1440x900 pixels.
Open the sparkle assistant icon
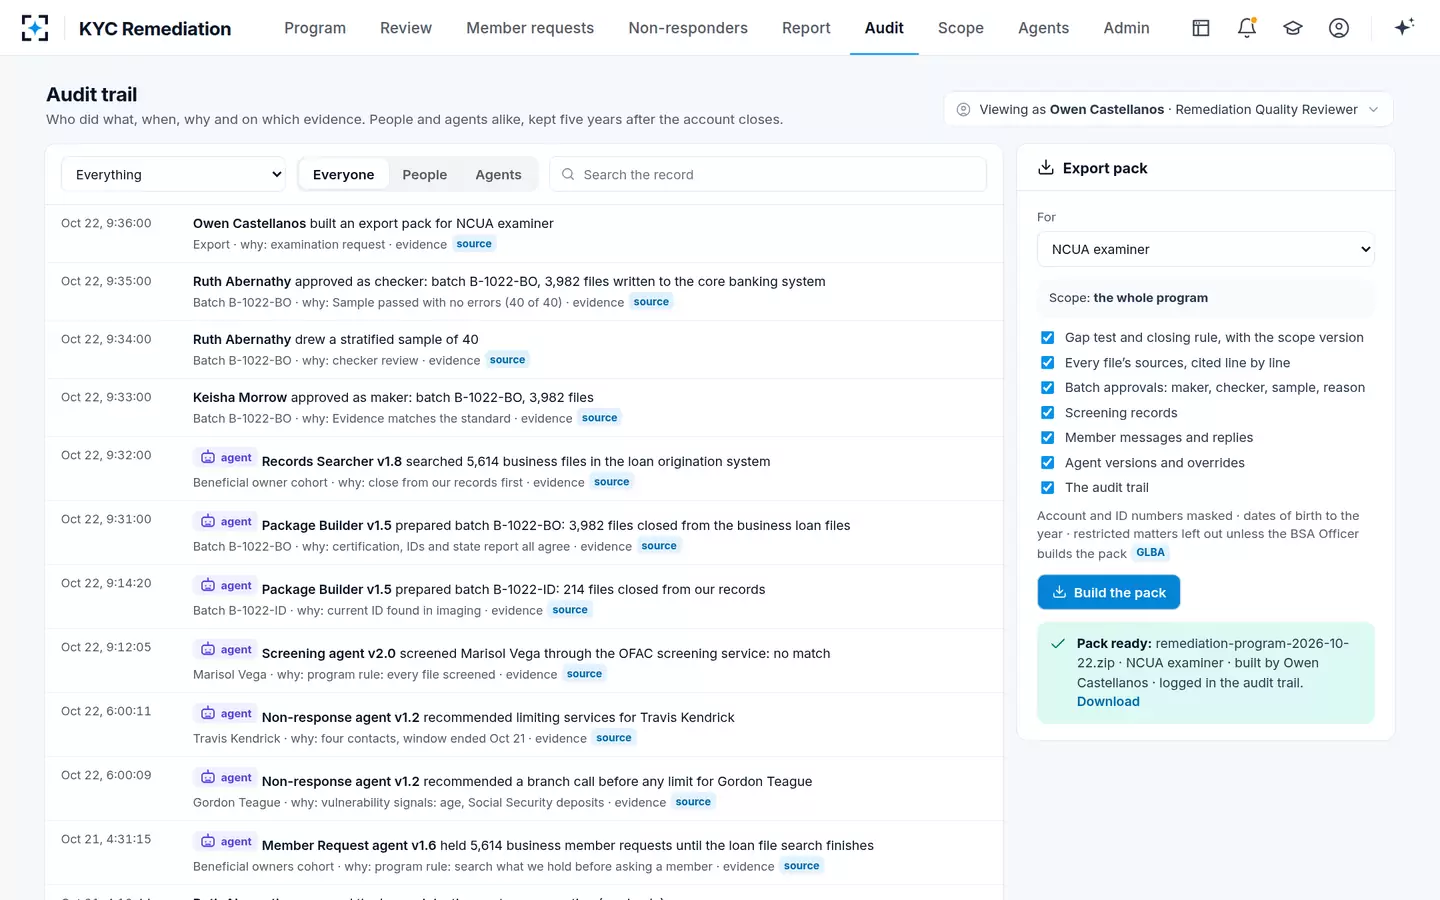click(x=1404, y=28)
